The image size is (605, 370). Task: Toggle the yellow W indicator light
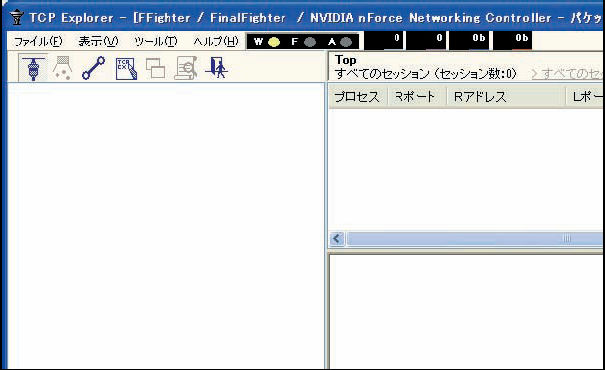[x=274, y=42]
